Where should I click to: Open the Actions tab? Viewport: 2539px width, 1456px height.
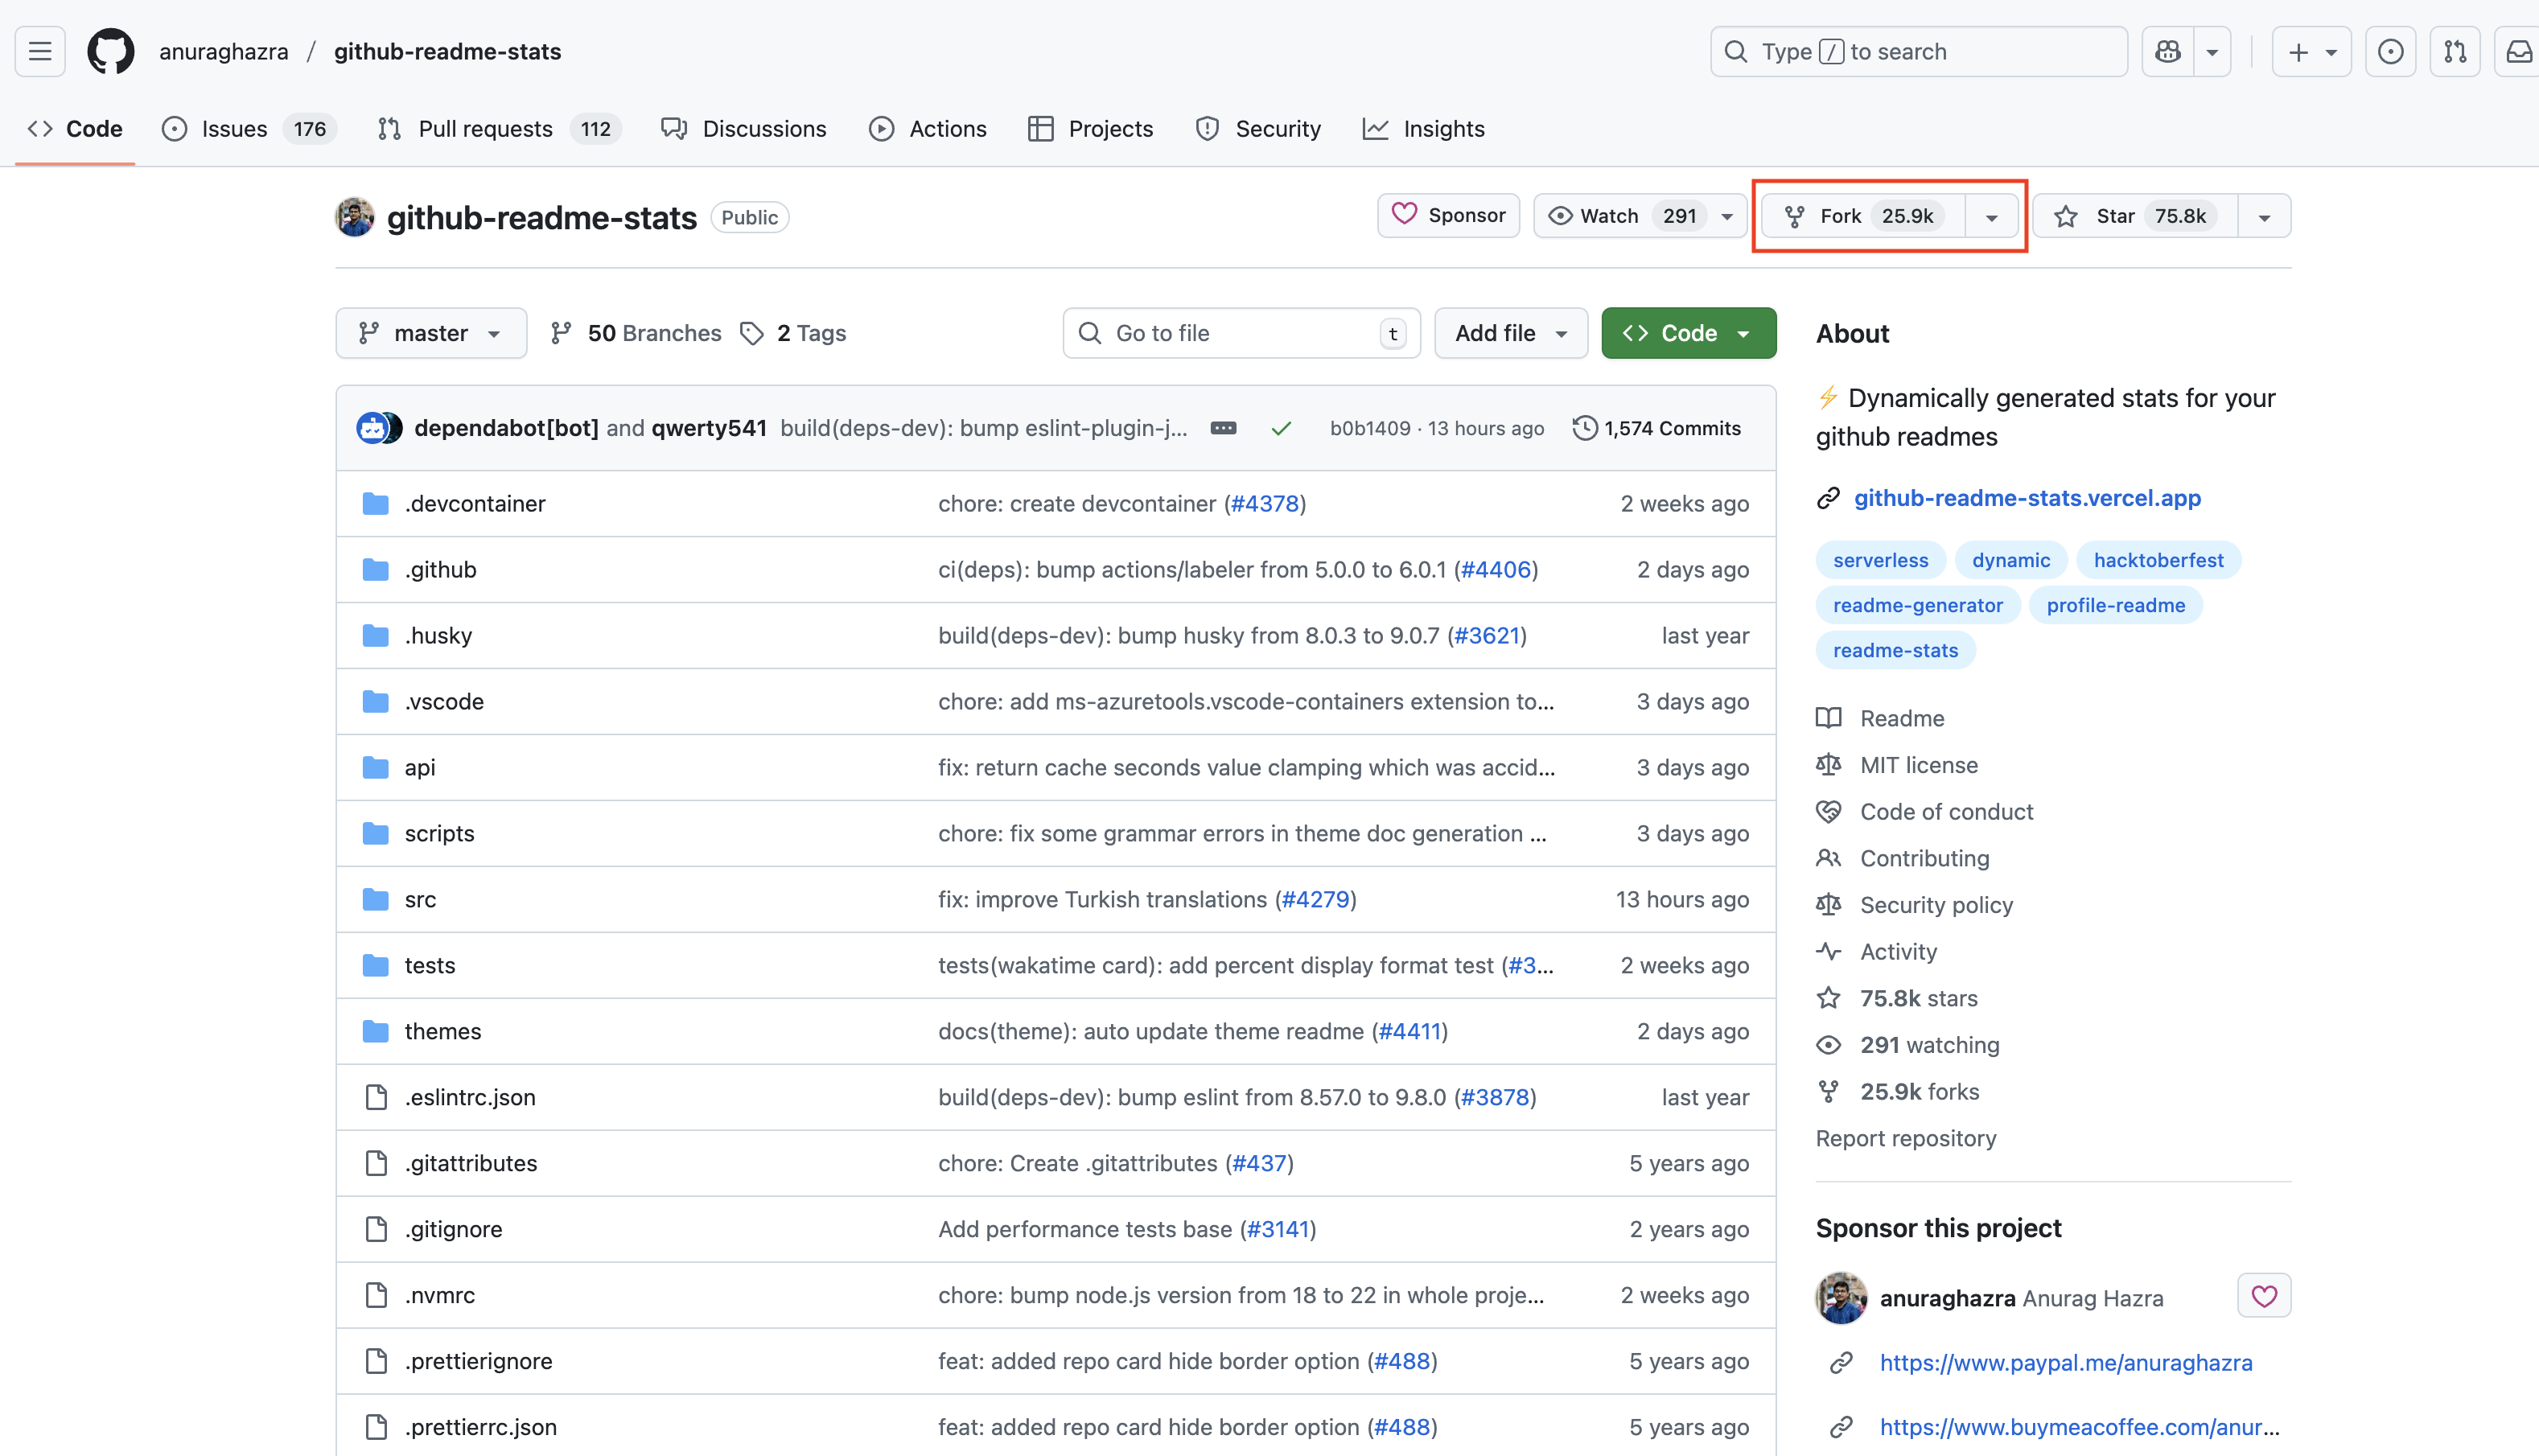coord(928,129)
